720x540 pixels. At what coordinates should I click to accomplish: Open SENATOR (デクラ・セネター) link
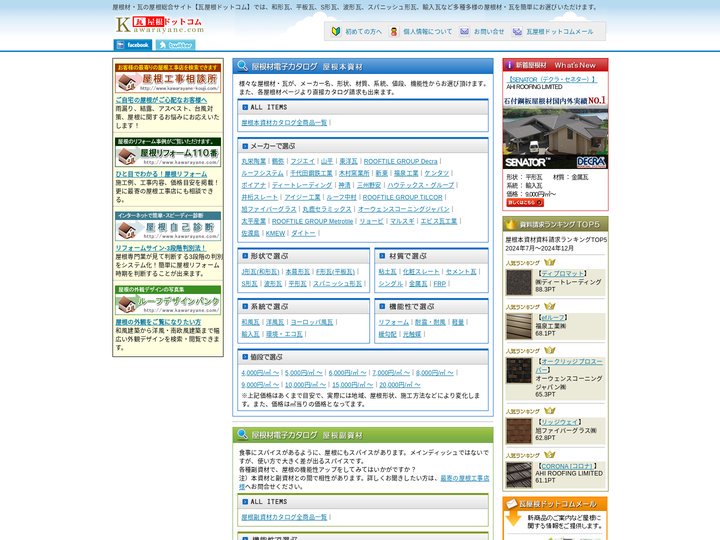(x=551, y=79)
